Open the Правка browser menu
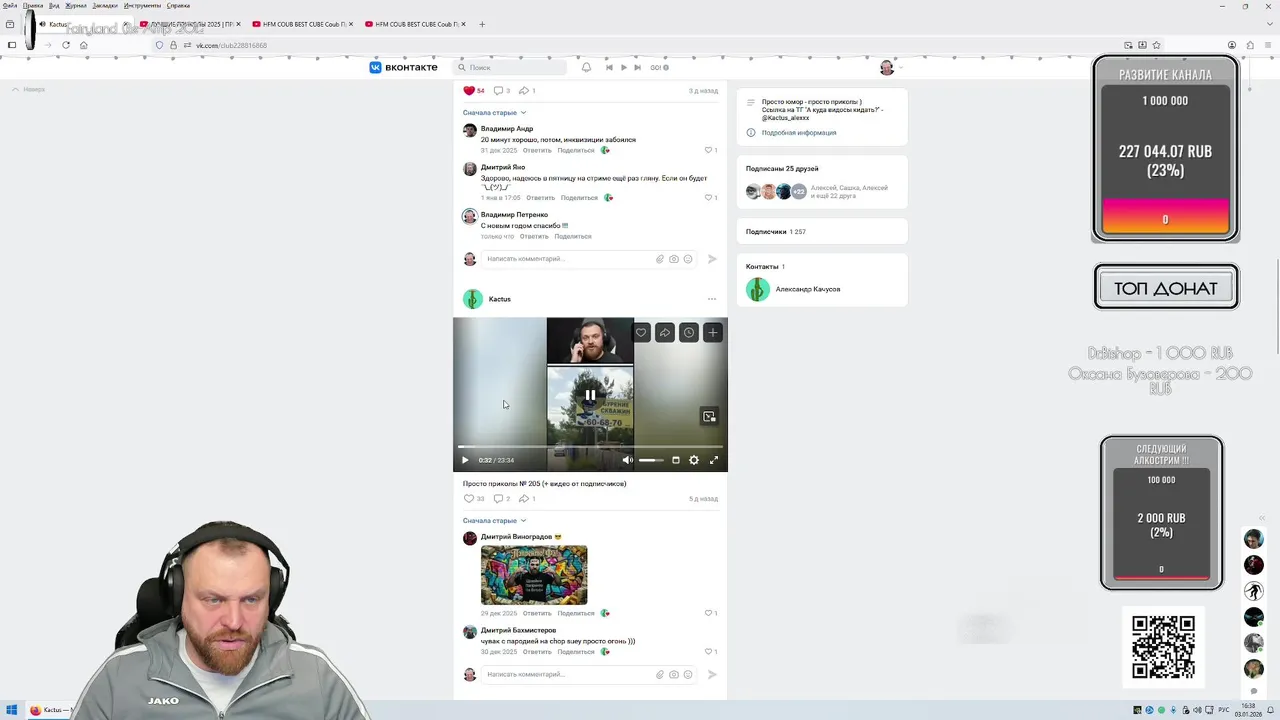The width and height of the screenshot is (1280, 720). click(33, 5)
